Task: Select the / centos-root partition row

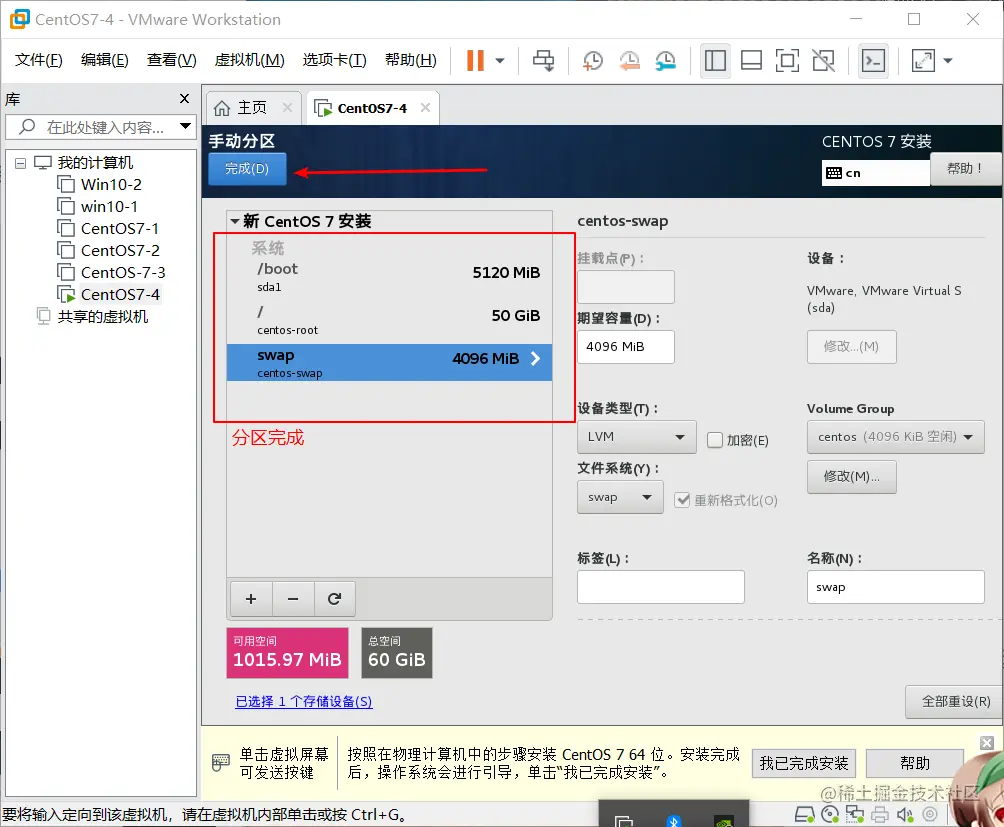Action: [x=389, y=320]
